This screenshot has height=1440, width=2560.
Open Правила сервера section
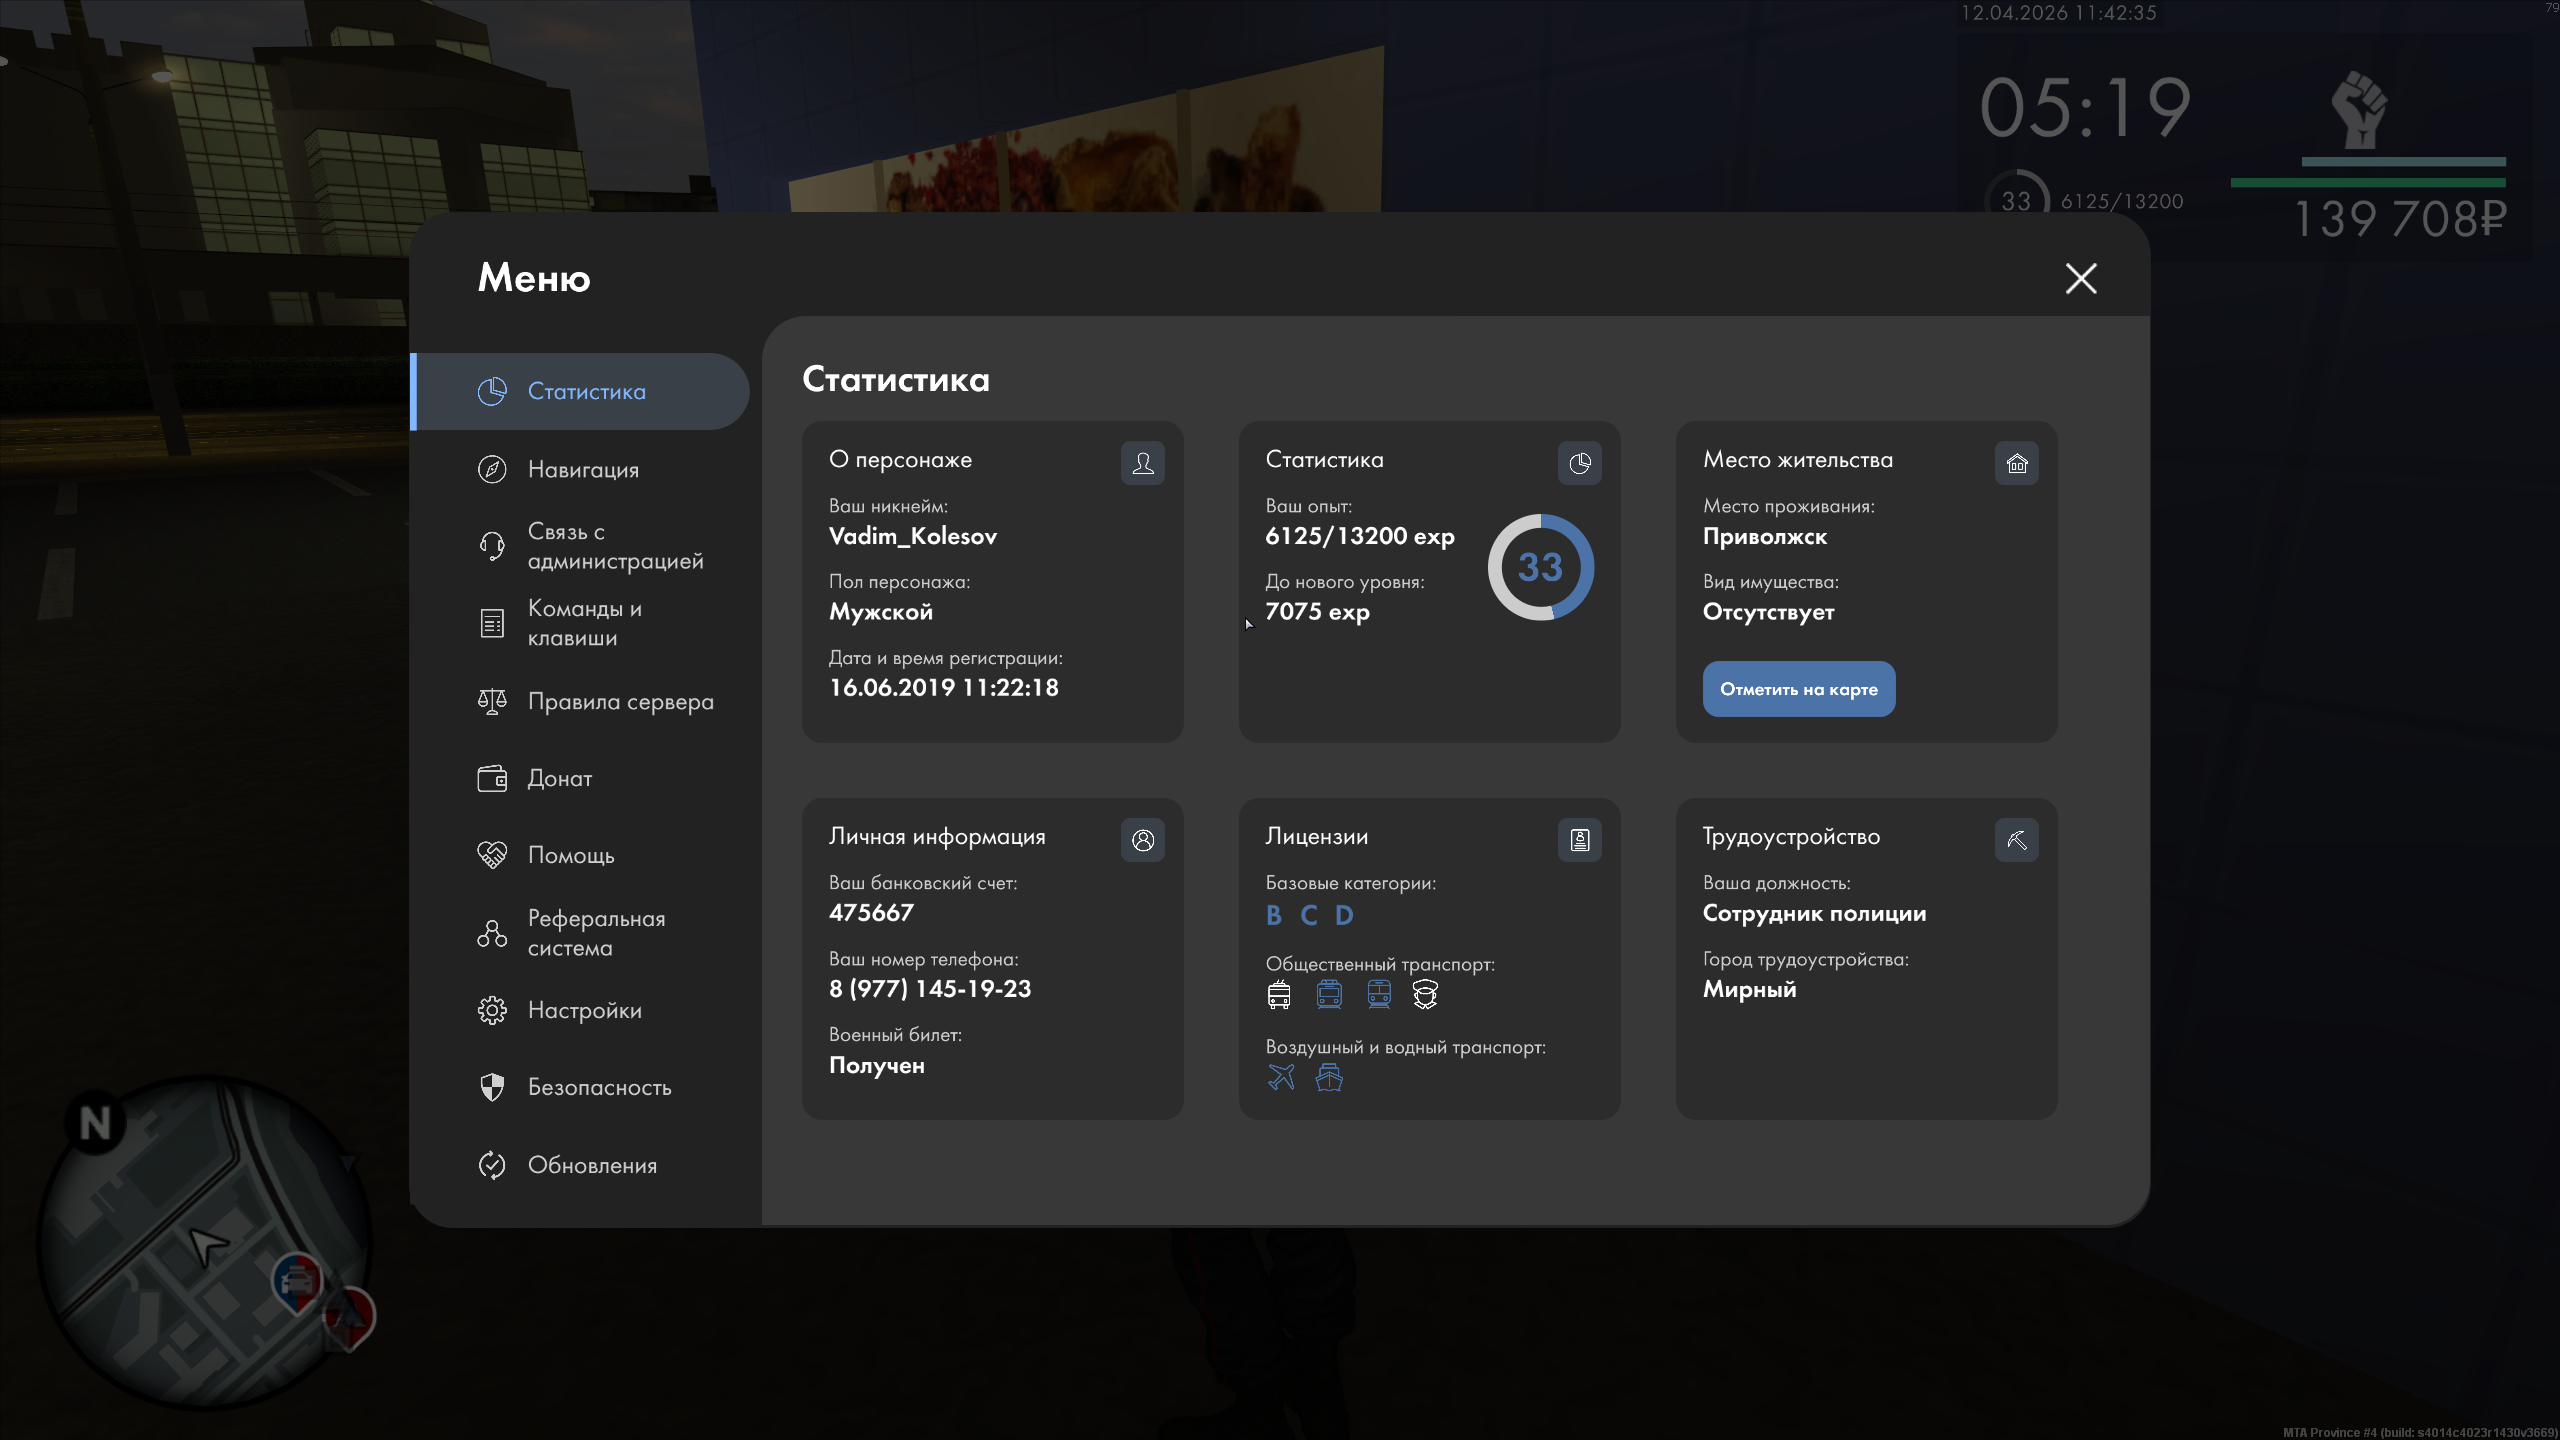click(620, 701)
